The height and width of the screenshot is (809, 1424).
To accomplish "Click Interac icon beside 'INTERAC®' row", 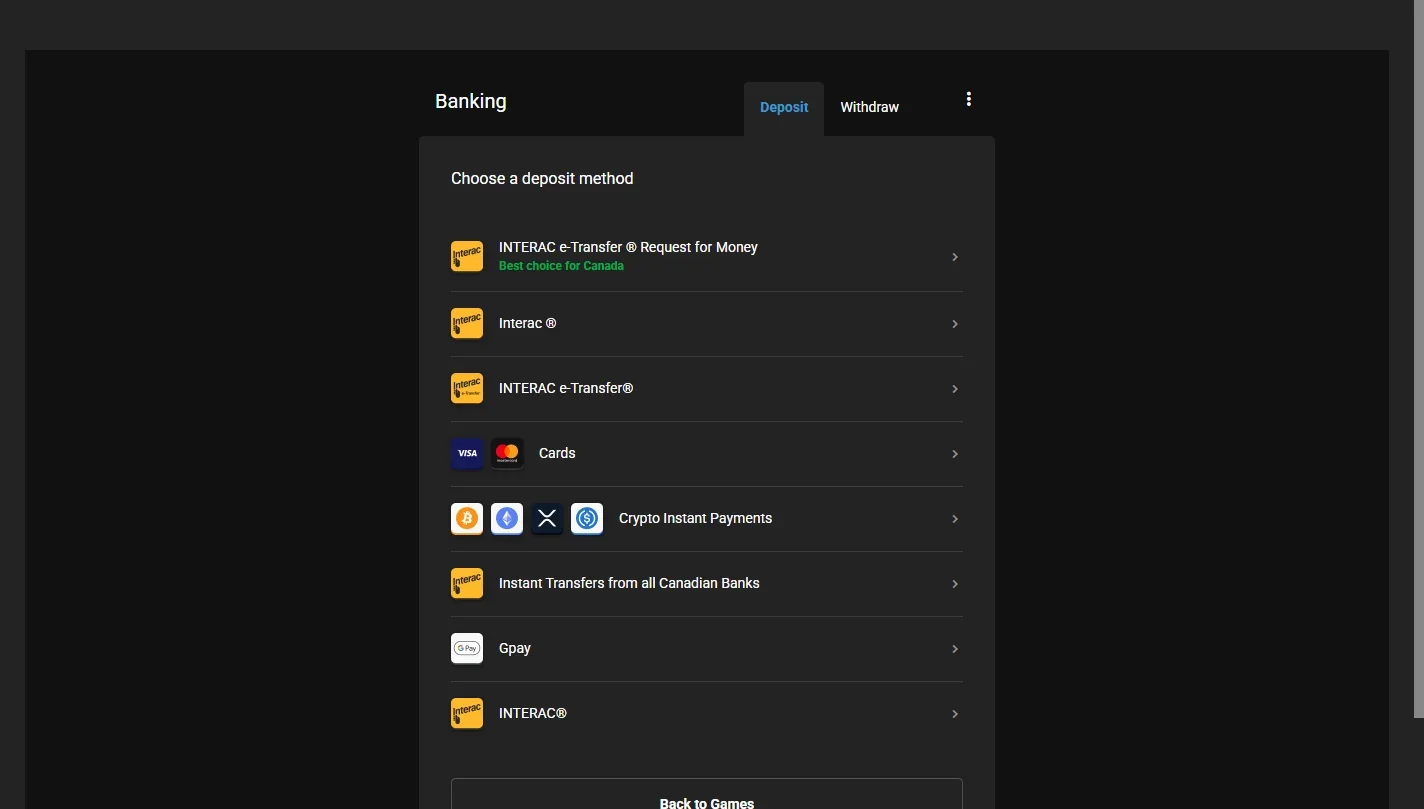I will pos(467,714).
